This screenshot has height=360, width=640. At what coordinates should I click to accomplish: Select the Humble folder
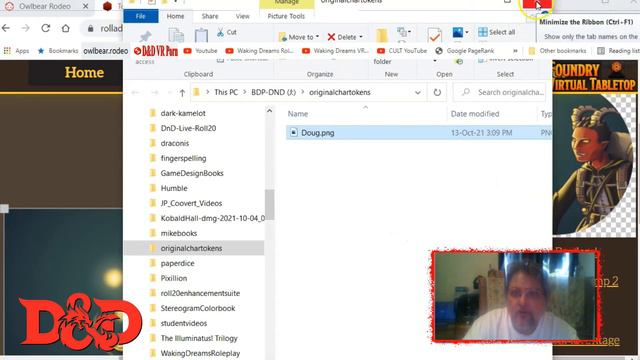point(174,188)
